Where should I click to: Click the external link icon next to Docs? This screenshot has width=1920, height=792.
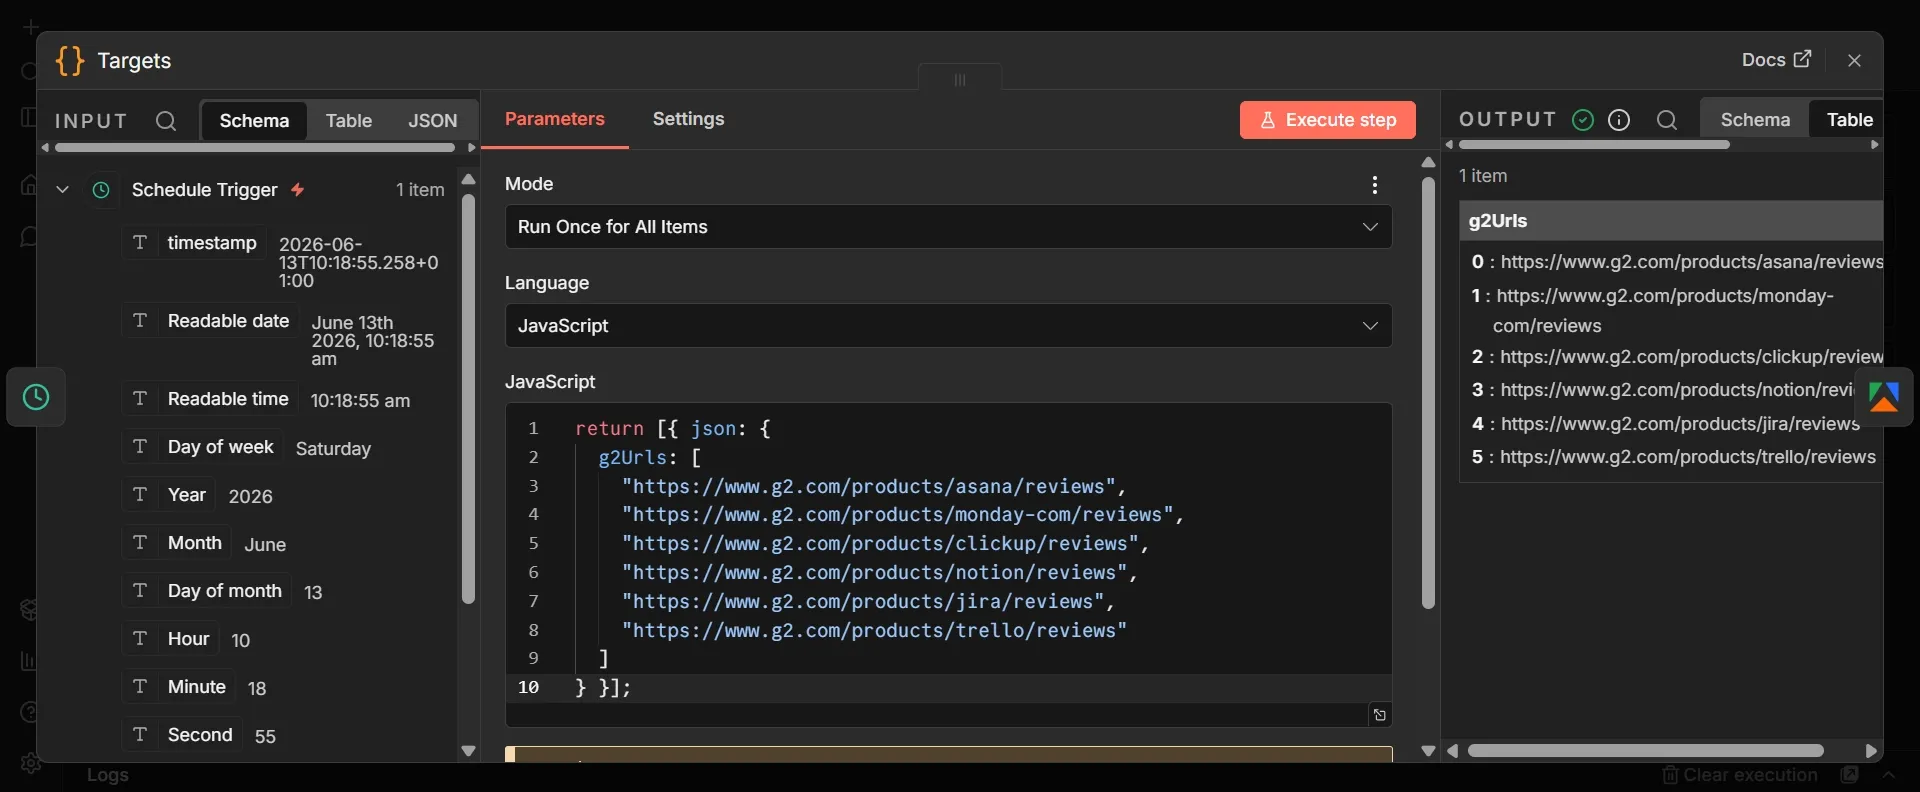tap(1802, 59)
